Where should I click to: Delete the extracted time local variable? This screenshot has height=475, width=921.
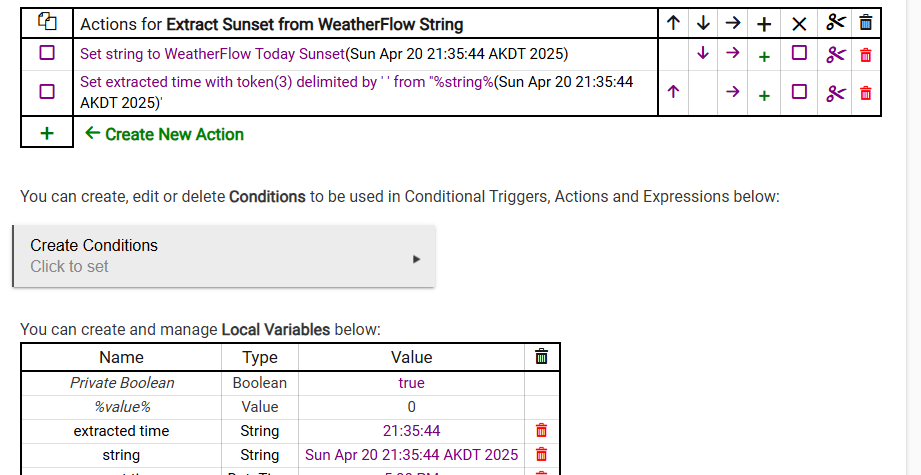coord(542,430)
